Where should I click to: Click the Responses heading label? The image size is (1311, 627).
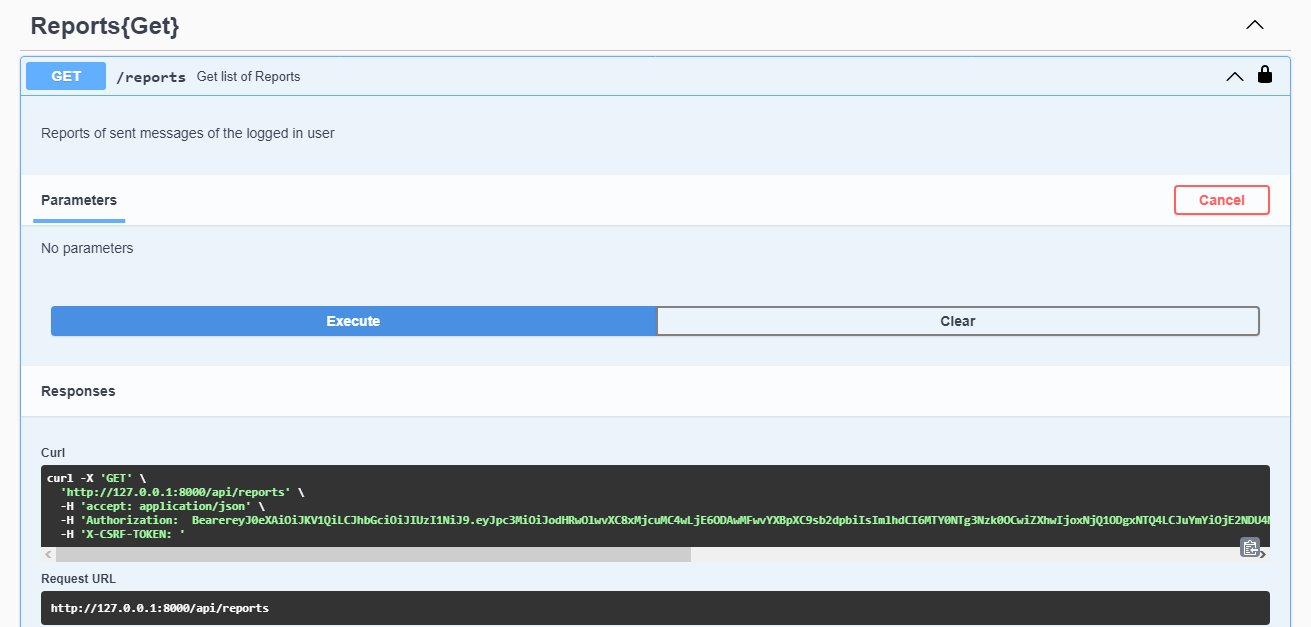point(78,391)
